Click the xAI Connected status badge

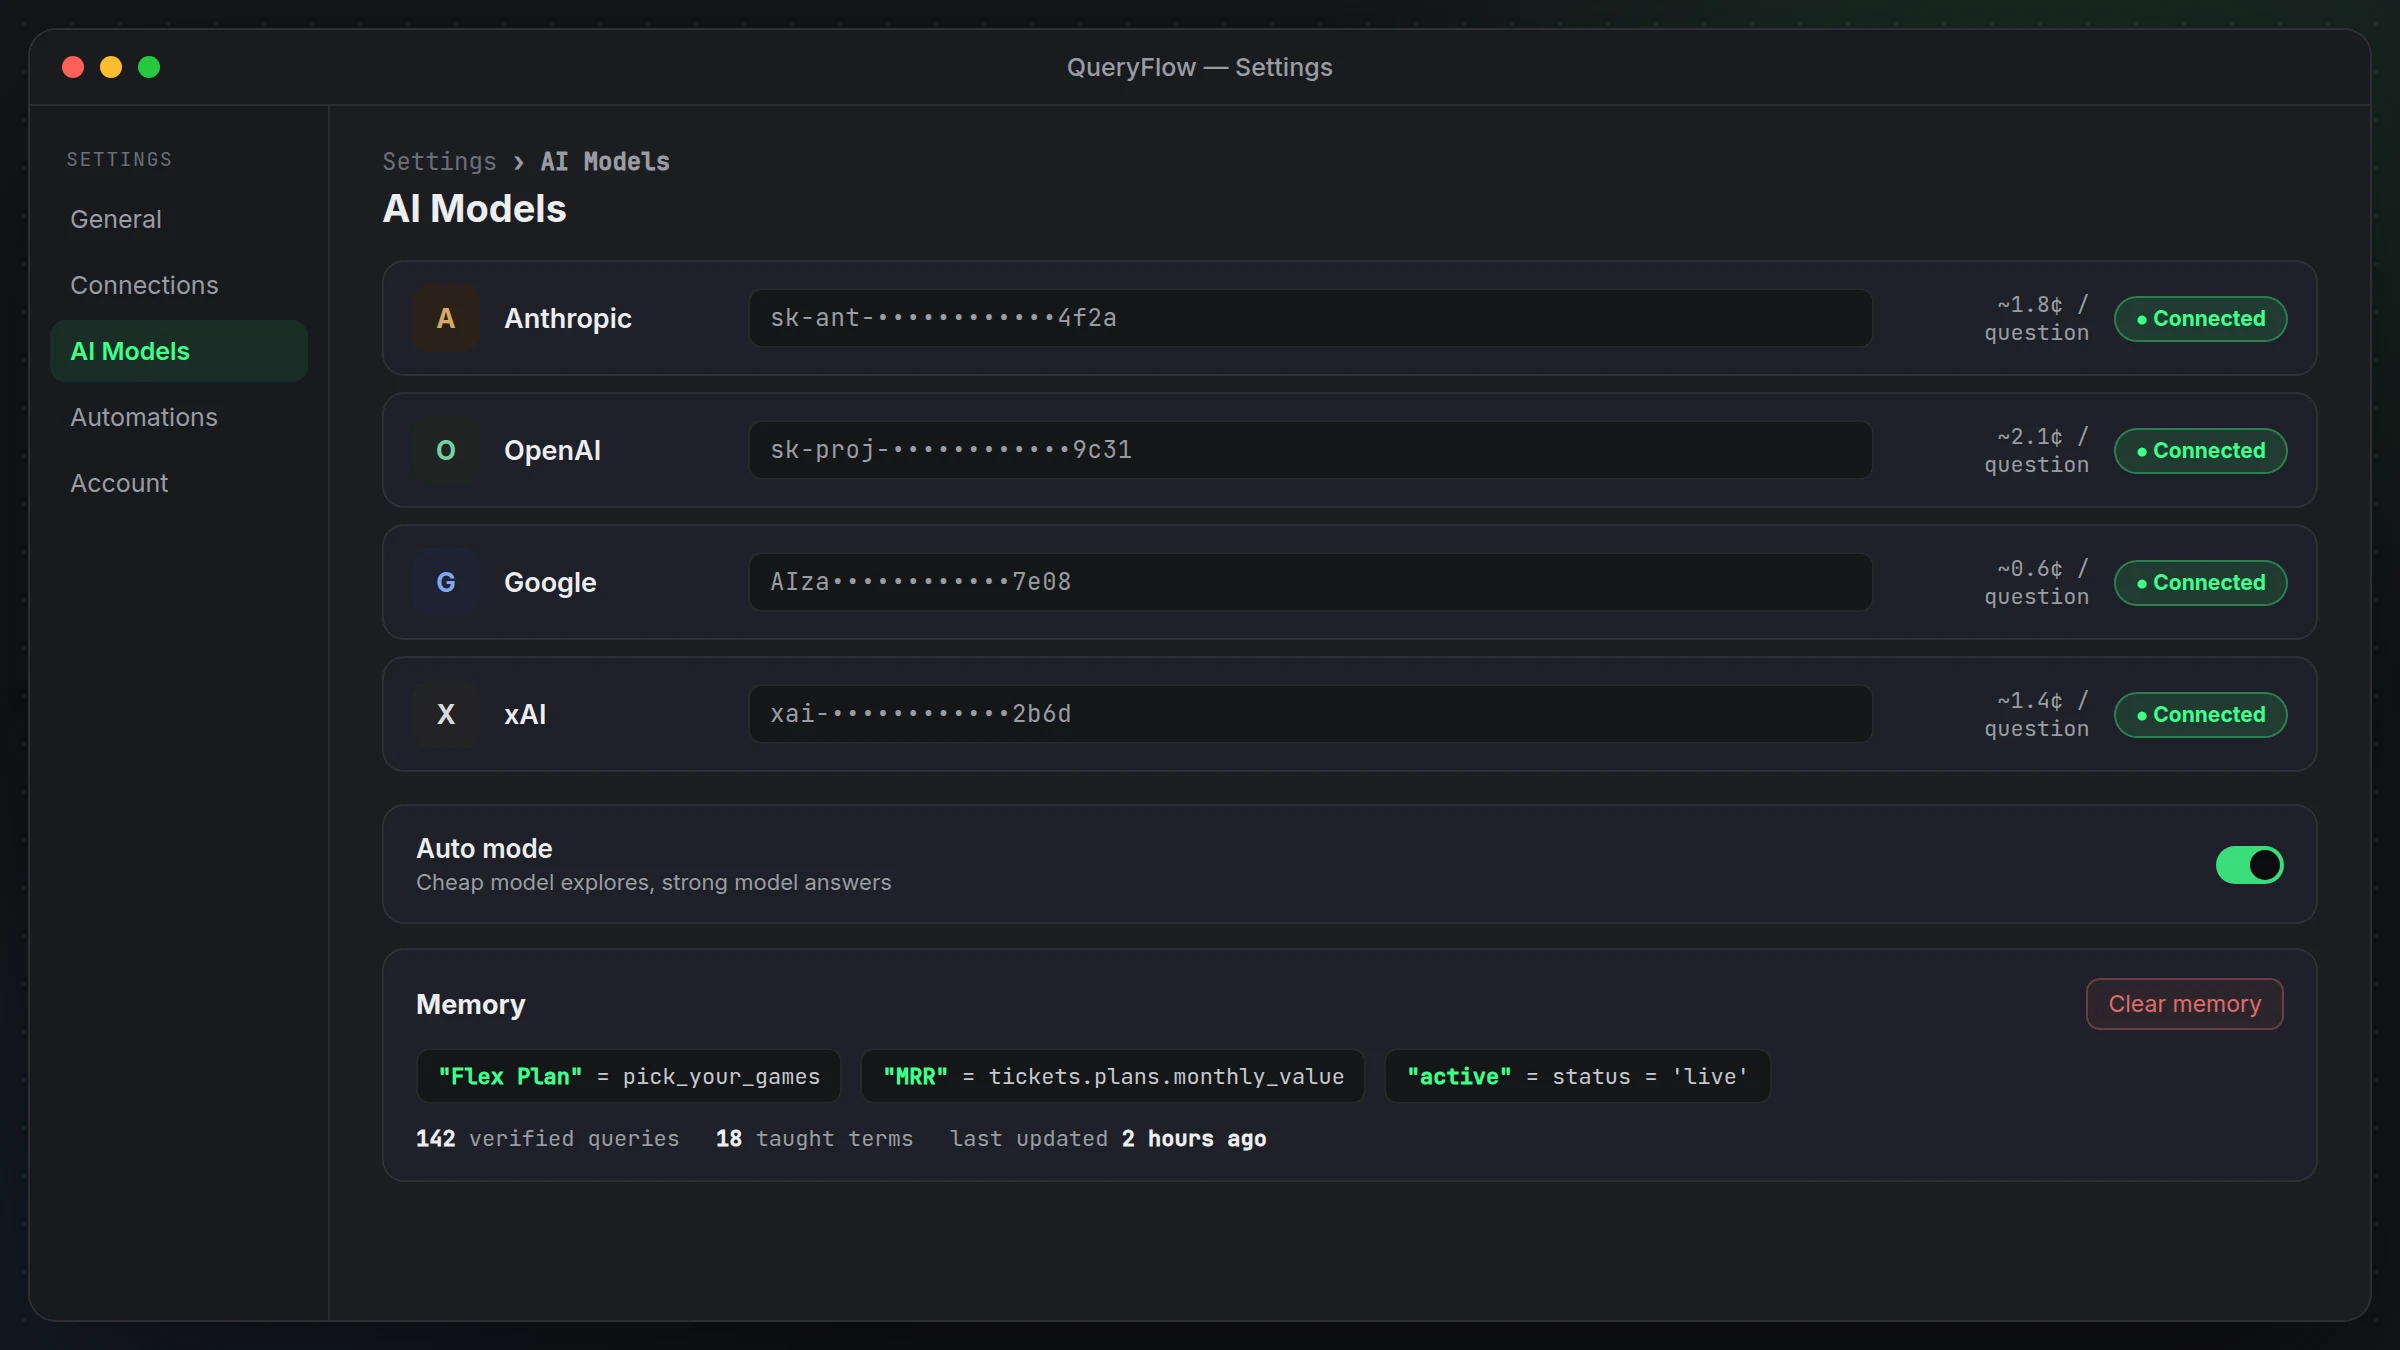(x=2200, y=715)
